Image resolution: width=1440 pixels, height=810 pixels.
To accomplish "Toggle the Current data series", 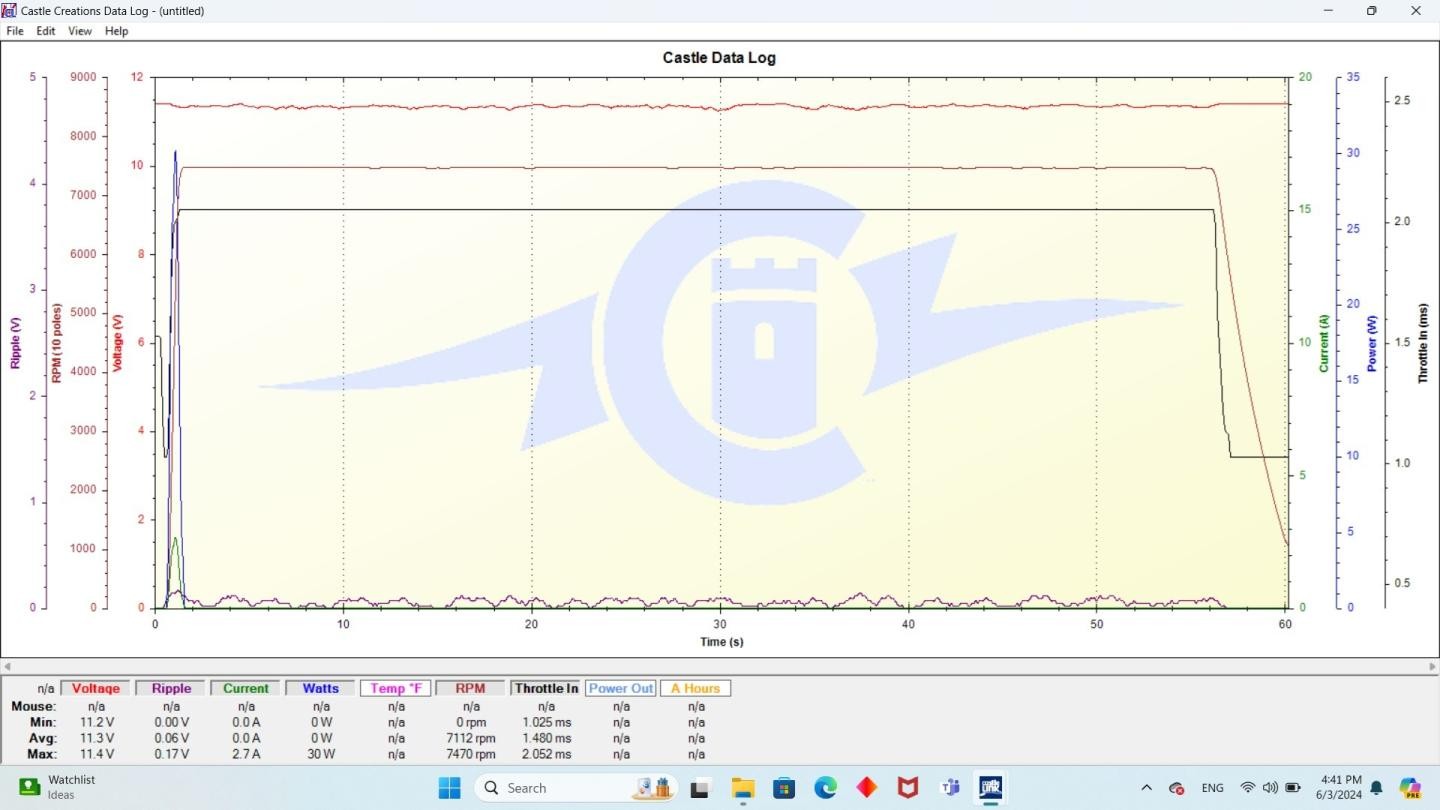I will [246, 688].
